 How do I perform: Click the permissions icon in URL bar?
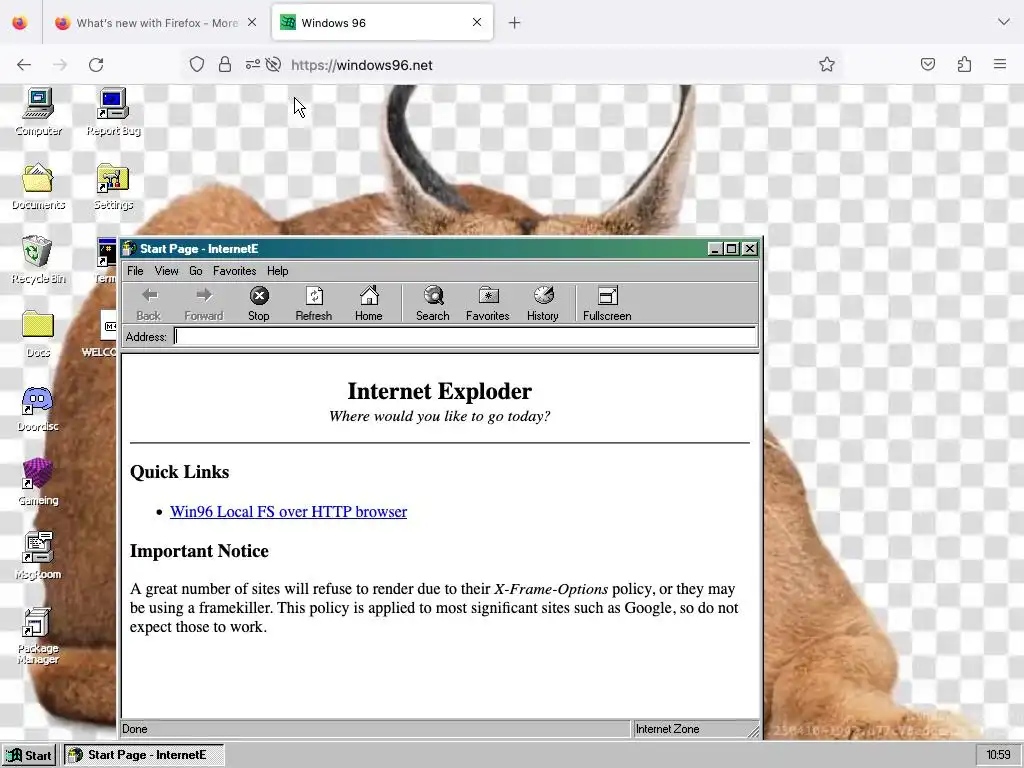pyautogui.click(x=253, y=65)
